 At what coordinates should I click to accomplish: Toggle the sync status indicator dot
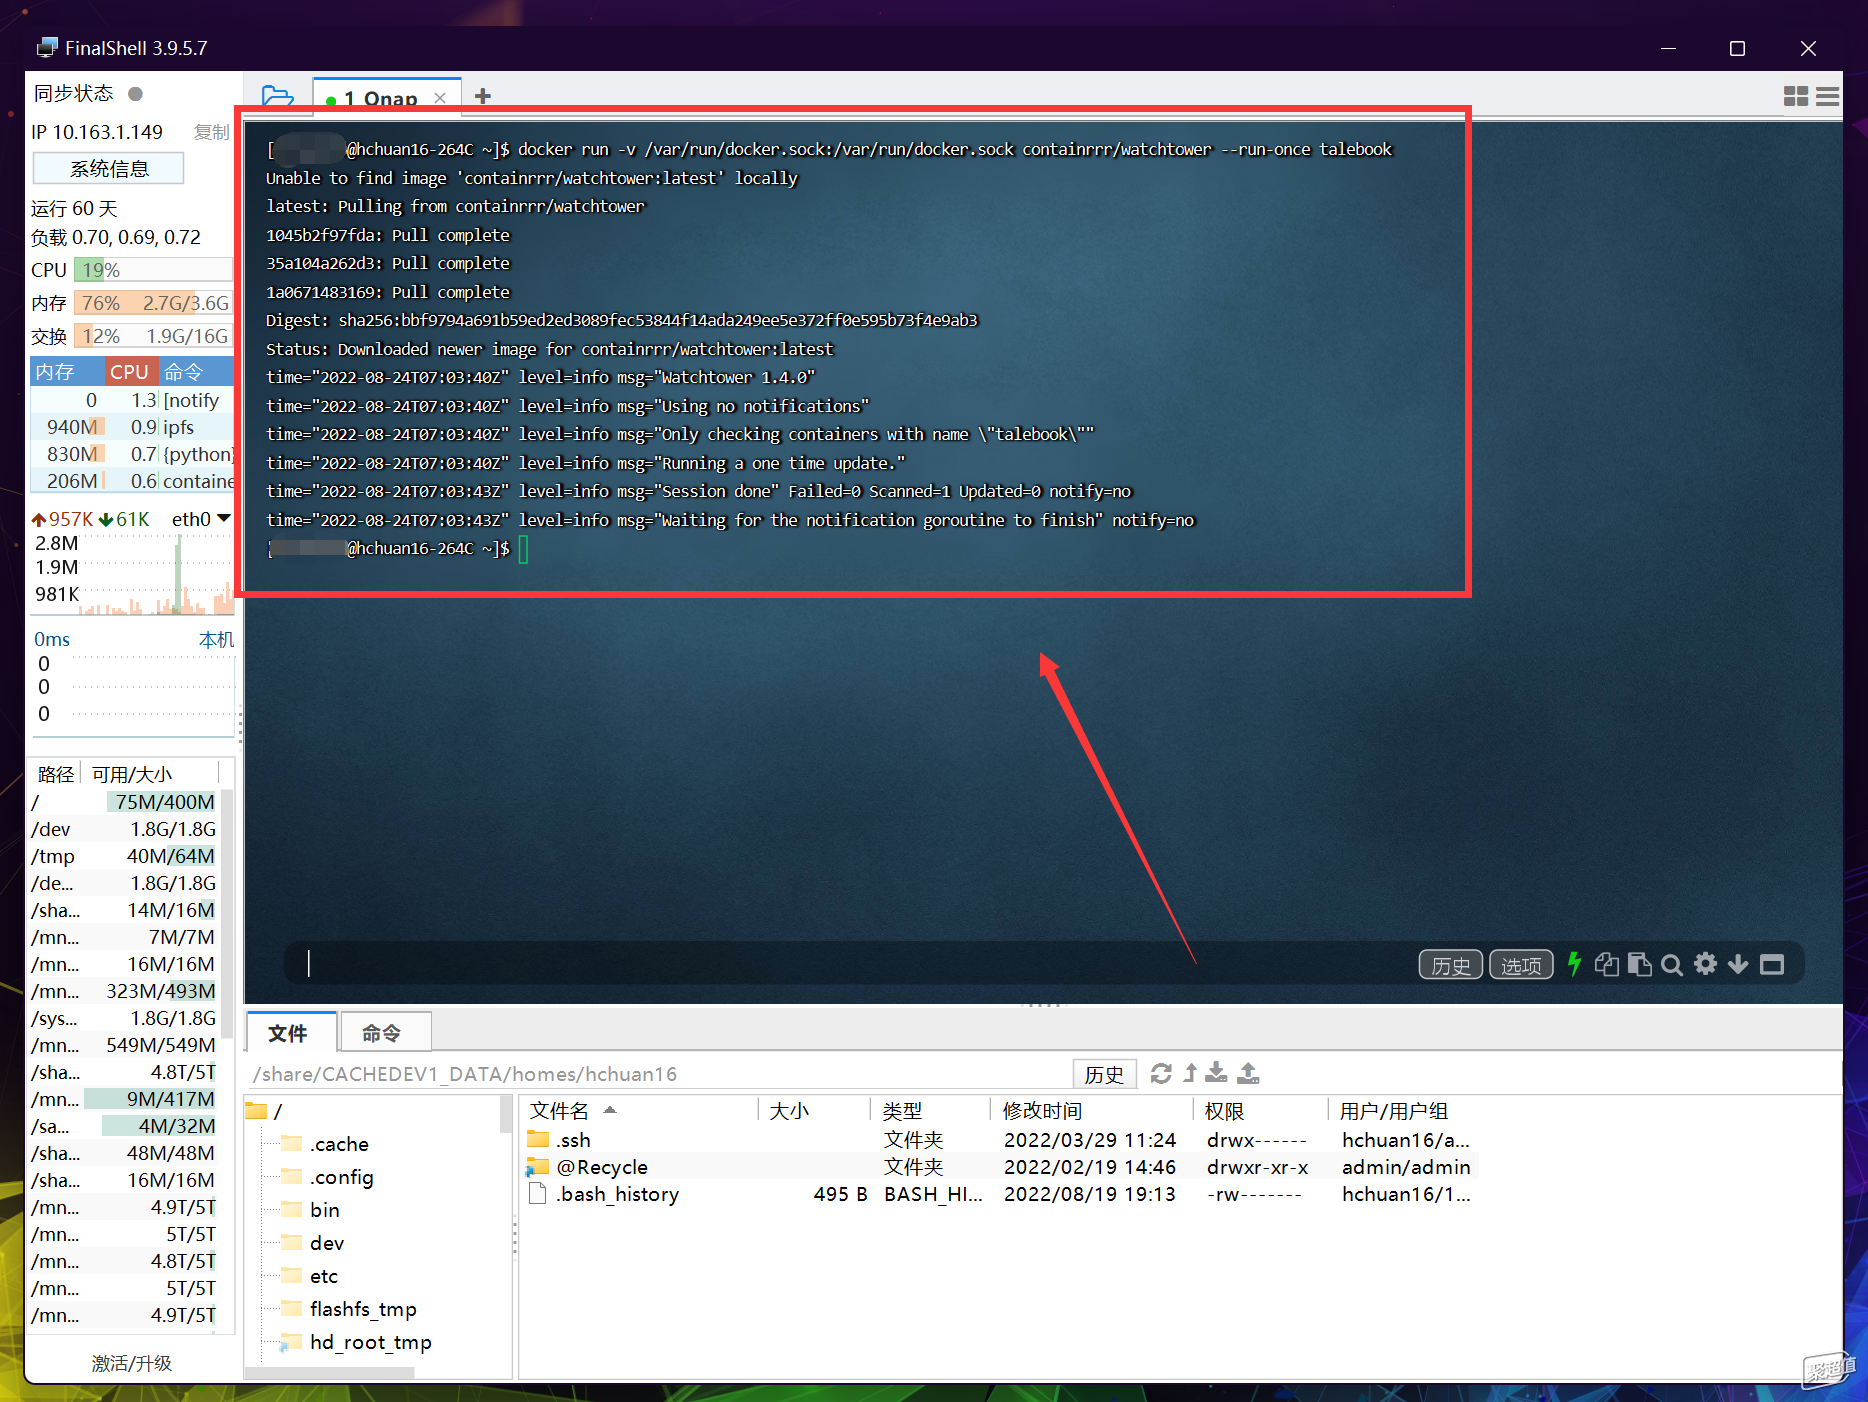135,94
